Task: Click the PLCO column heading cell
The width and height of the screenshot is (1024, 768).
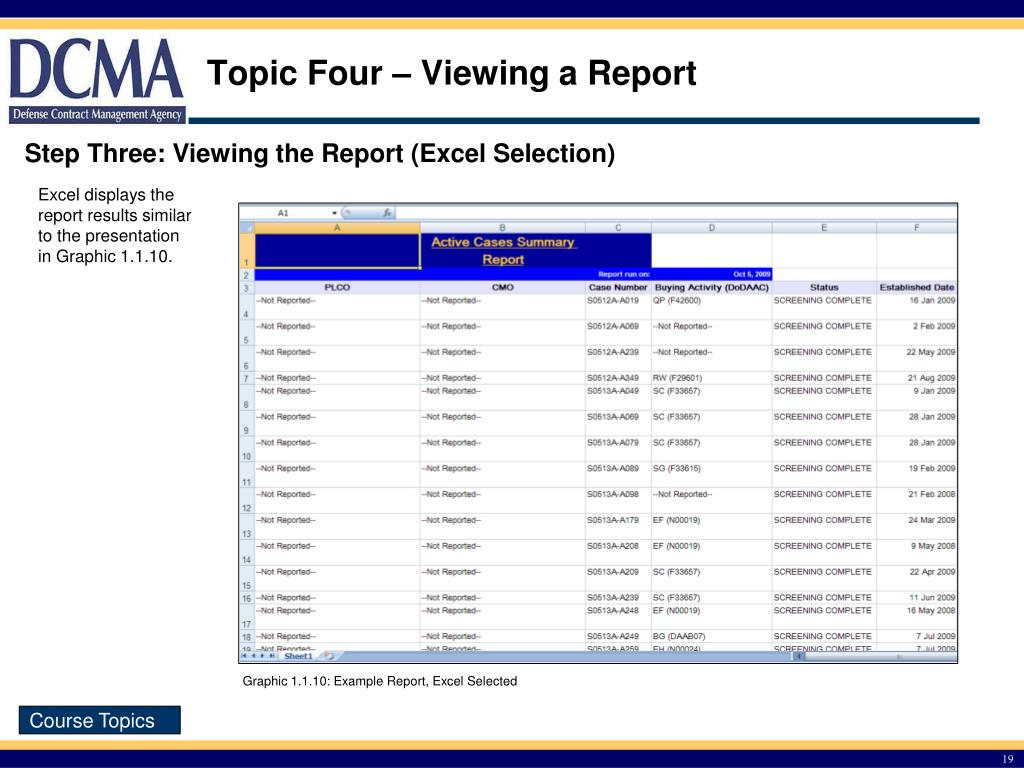Action: (x=337, y=287)
